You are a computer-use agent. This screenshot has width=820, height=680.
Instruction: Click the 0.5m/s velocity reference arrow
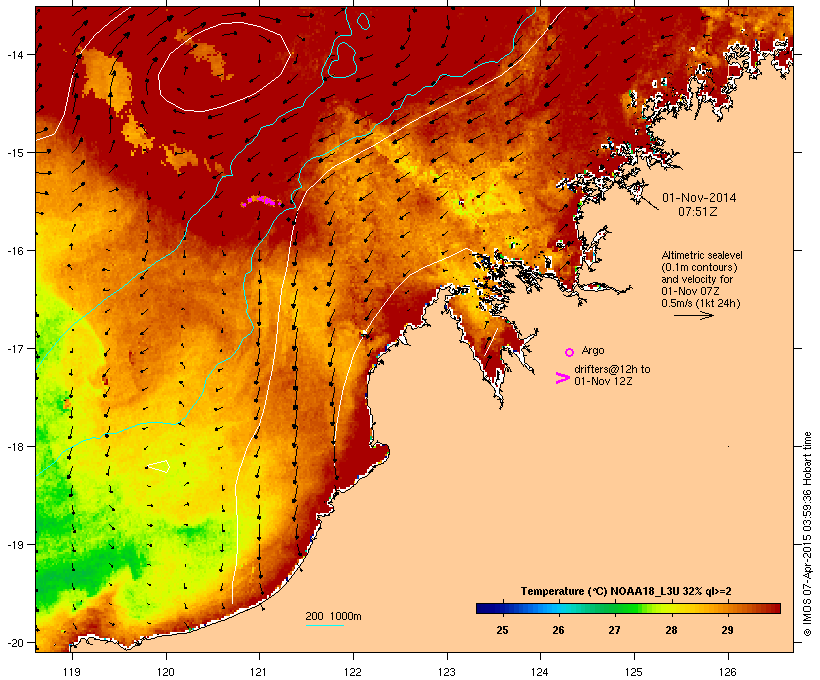(x=693, y=315)
